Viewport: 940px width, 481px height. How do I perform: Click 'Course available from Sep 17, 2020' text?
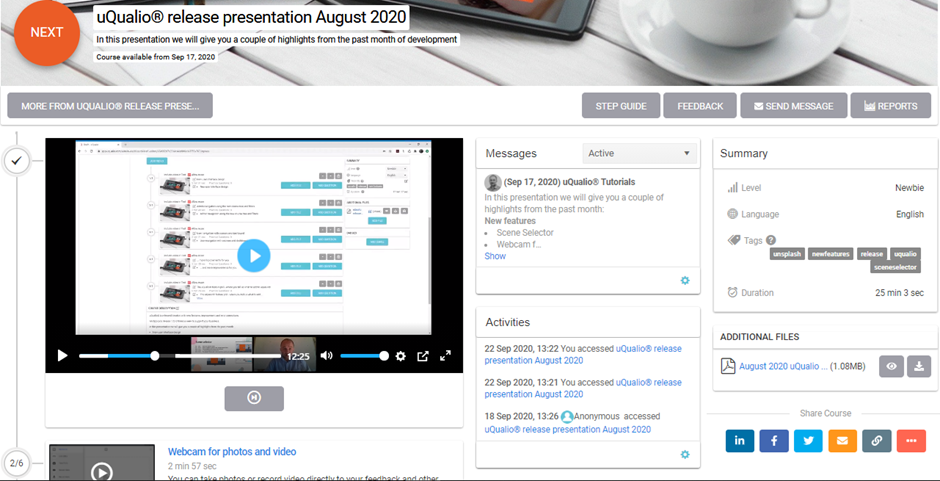156,57
